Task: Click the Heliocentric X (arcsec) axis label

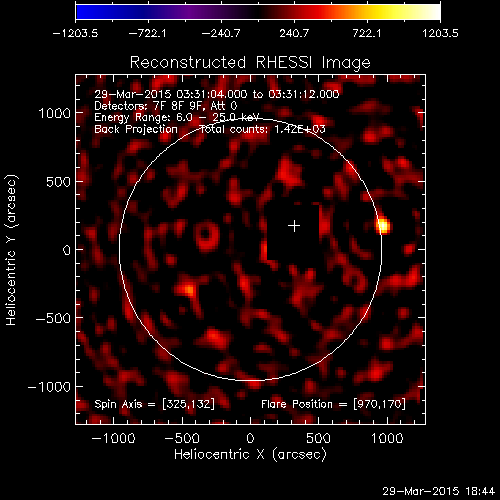Action: pos(250,454)
